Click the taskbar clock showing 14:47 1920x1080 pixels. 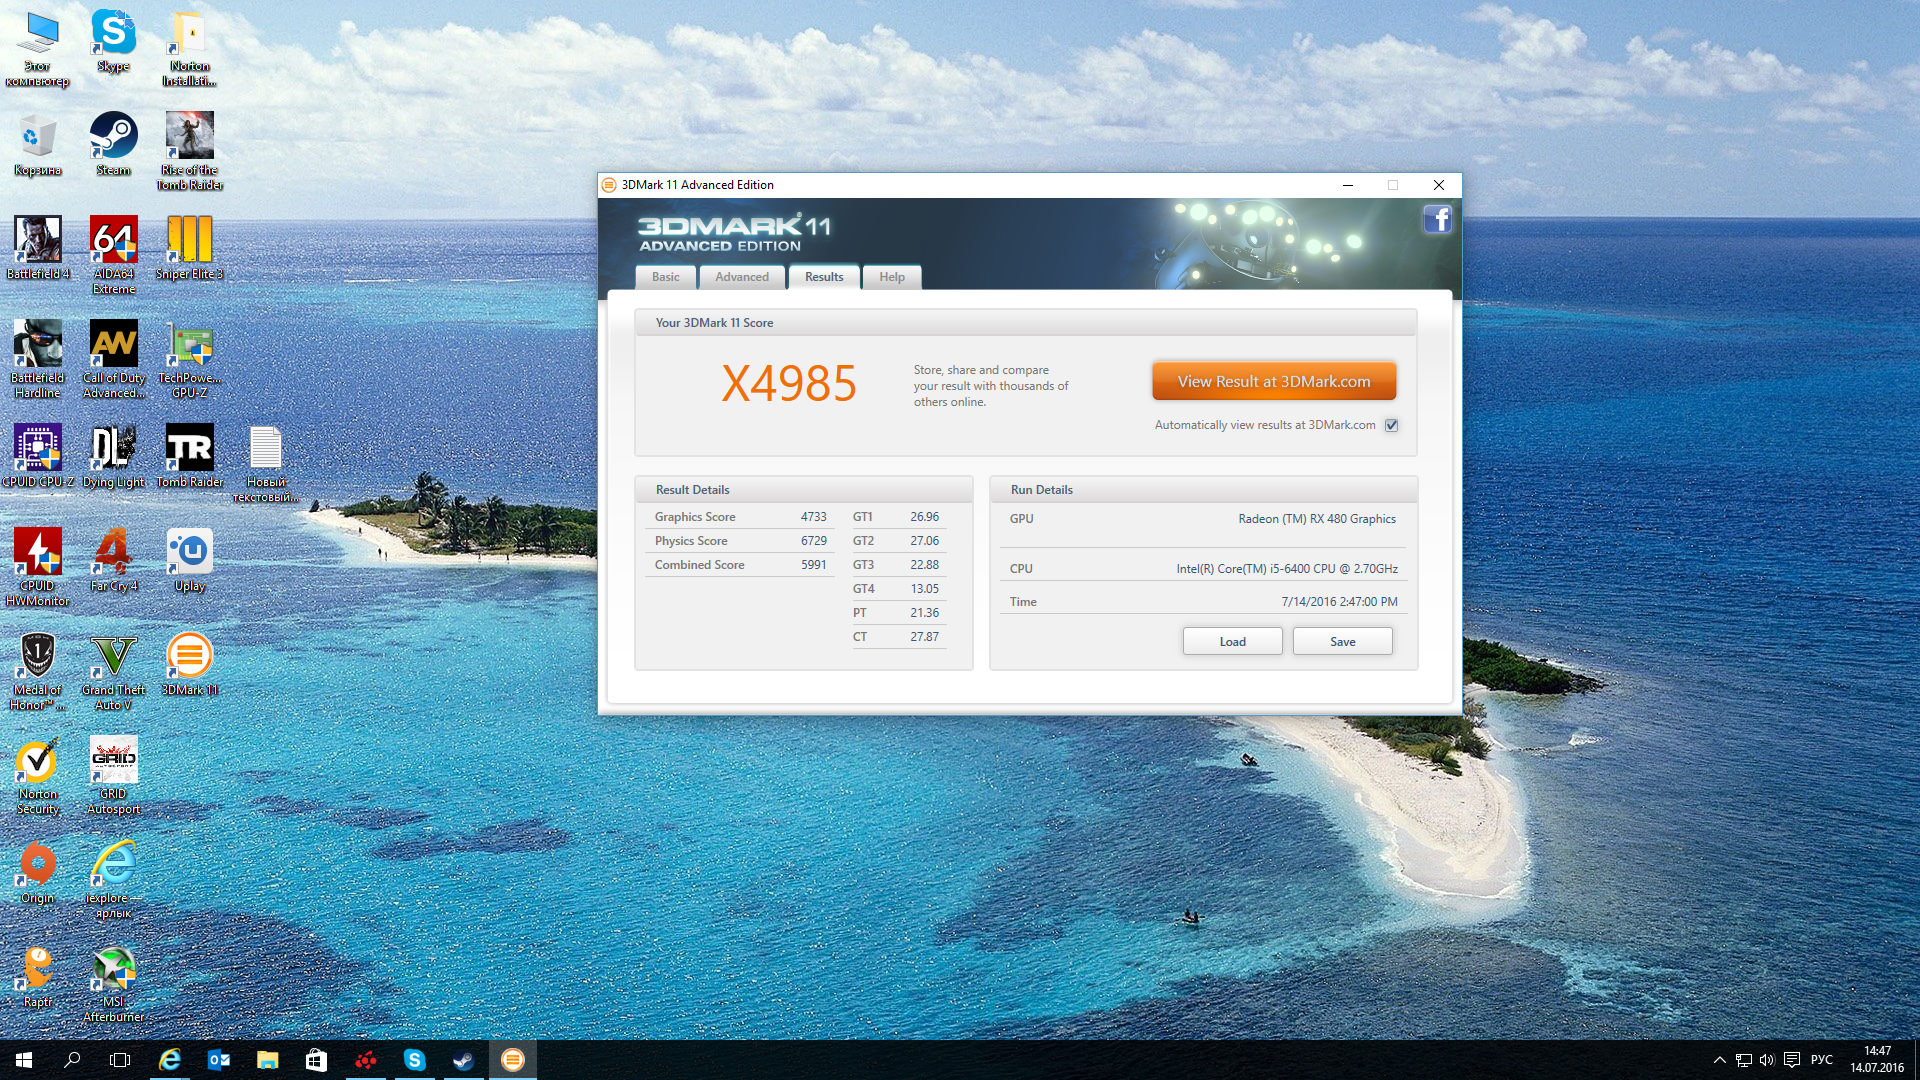pyautogui.click(x=1876, y=1059)
